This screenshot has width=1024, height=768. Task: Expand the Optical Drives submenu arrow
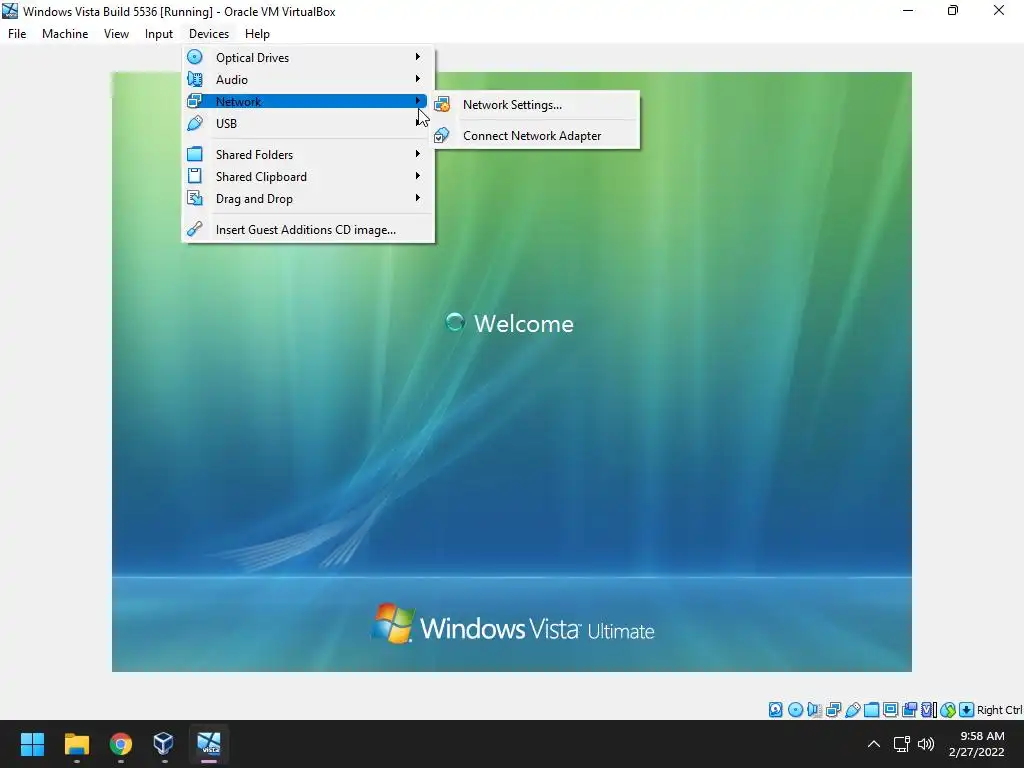coord(417,57)
